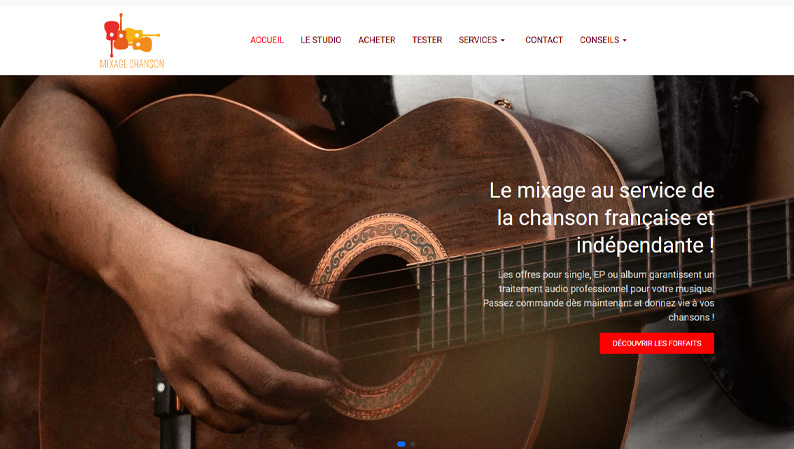Click the hero headline about mixage
Image resolution: width=794 pixels, height=449 pixels.
pos(602,218)
